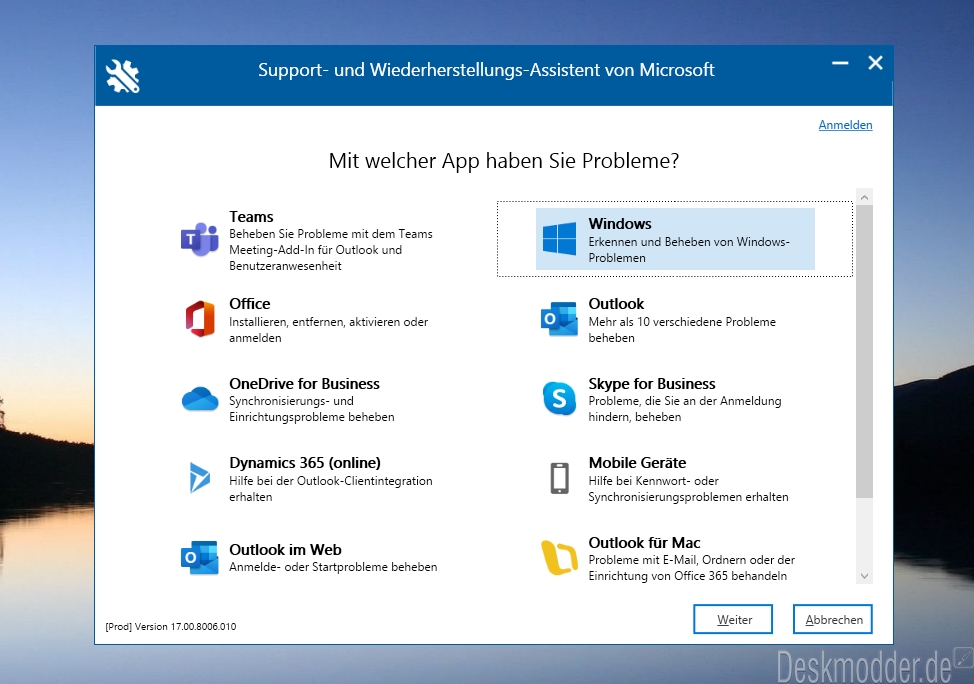
Task: Click the Outlook im Web icon
Action: point(199,557)
